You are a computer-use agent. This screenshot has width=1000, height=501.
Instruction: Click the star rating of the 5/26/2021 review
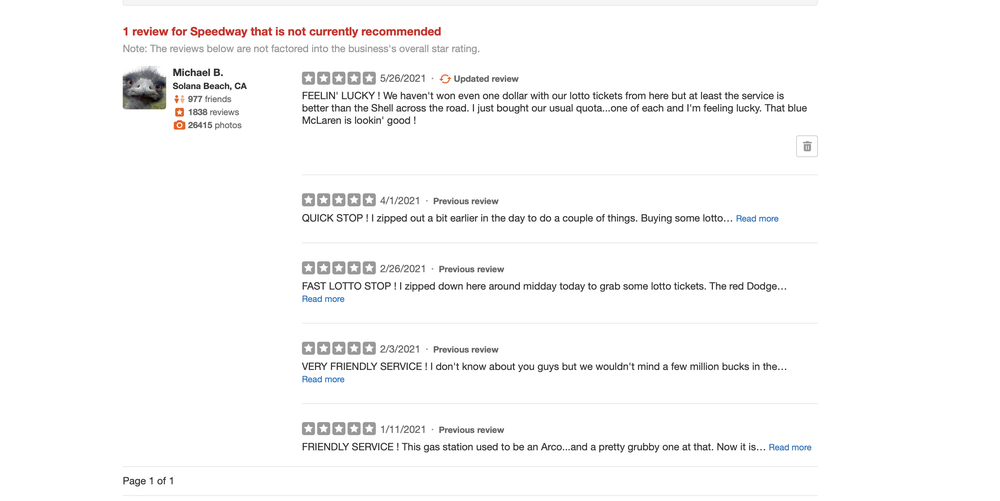point(339,78)
